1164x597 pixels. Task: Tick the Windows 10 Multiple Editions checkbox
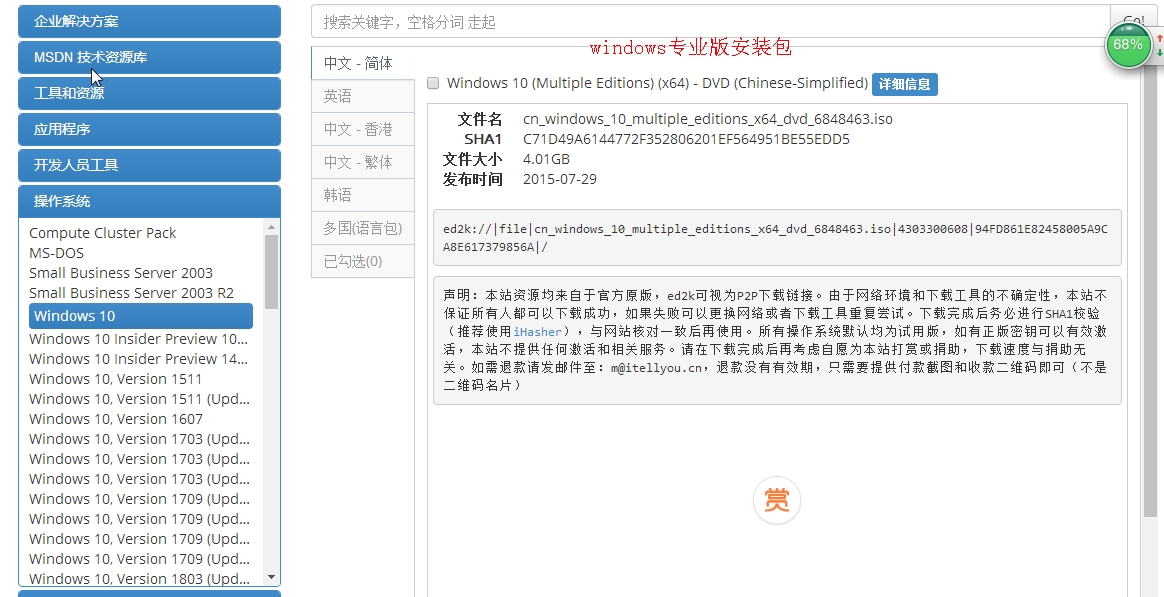[x=433, y=83]
